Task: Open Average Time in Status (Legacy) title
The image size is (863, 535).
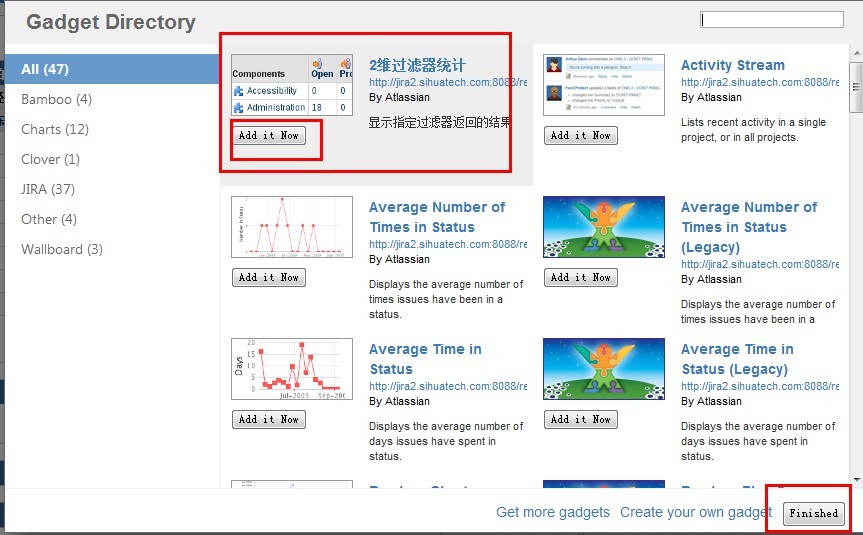Action: pyautogui.click(x=737, y=359)
